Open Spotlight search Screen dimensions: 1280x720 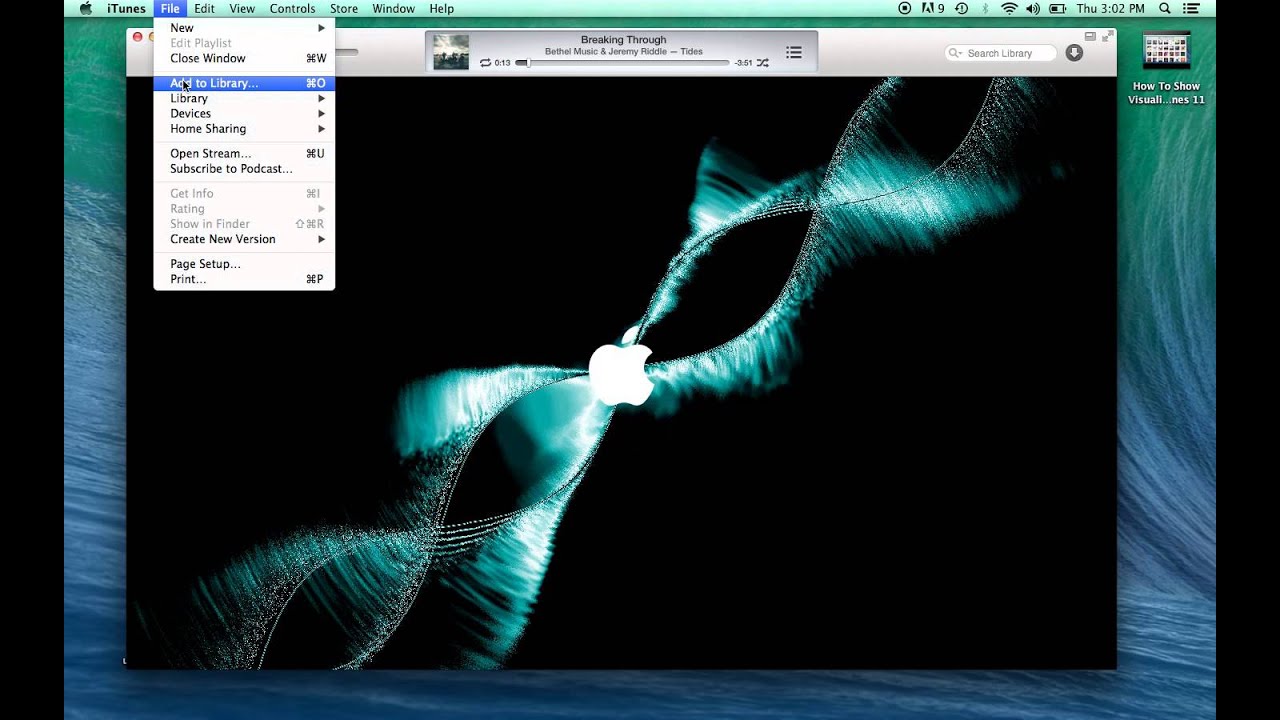tap(1165, 9)
